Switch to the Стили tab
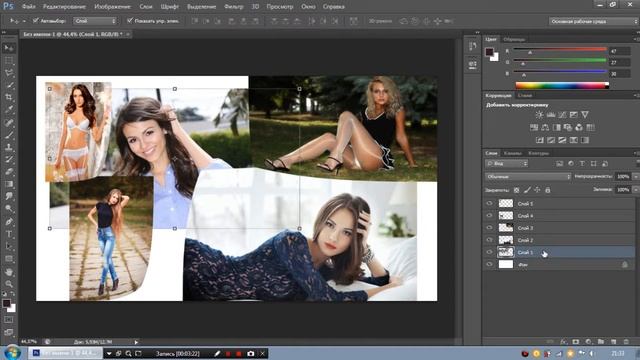Screen dimensions: 640x360 click(x=524, y=96)
